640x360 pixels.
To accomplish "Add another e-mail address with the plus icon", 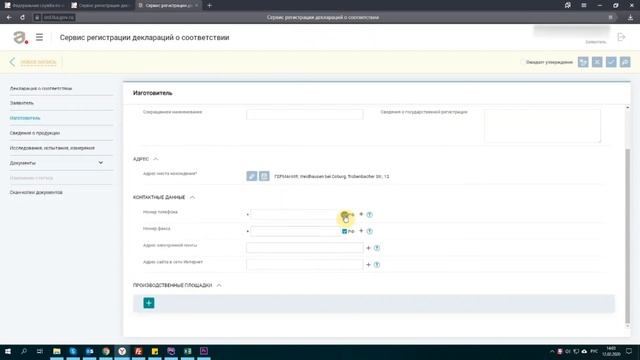I will (x=368, y=248).
